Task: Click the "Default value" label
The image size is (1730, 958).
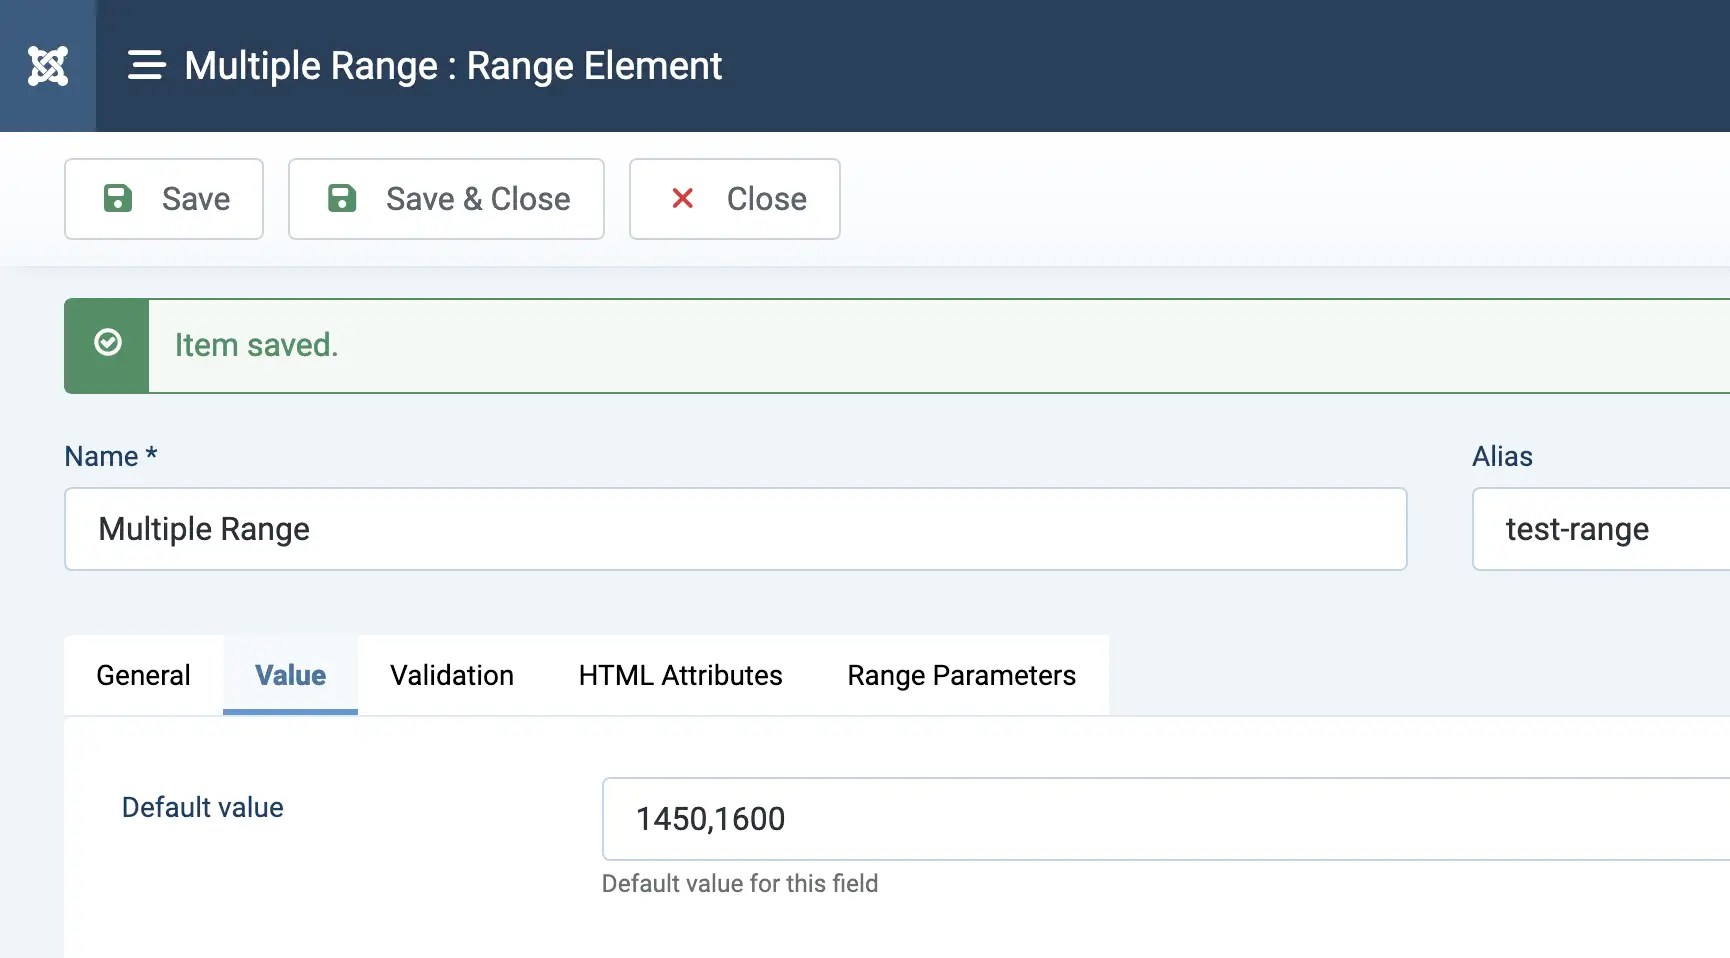Action: tap(203, 807)
